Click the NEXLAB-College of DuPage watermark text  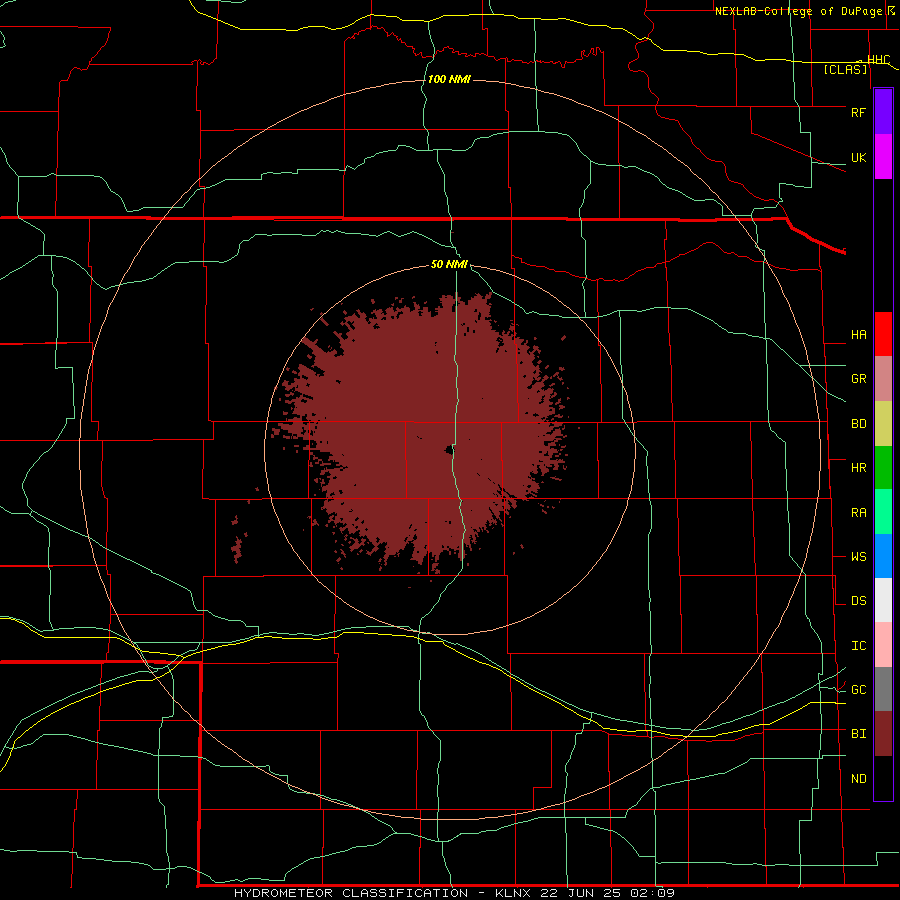(x=798, y=11)
